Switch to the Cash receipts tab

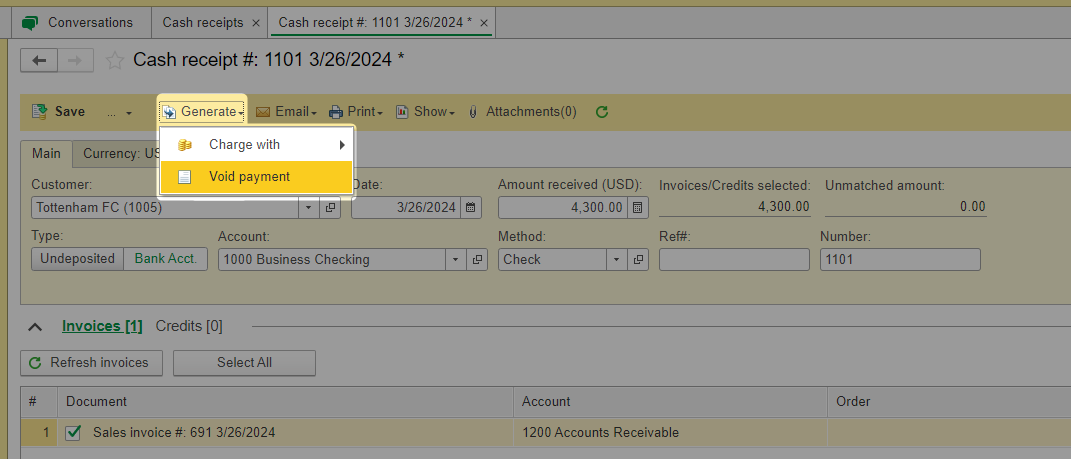203,23
